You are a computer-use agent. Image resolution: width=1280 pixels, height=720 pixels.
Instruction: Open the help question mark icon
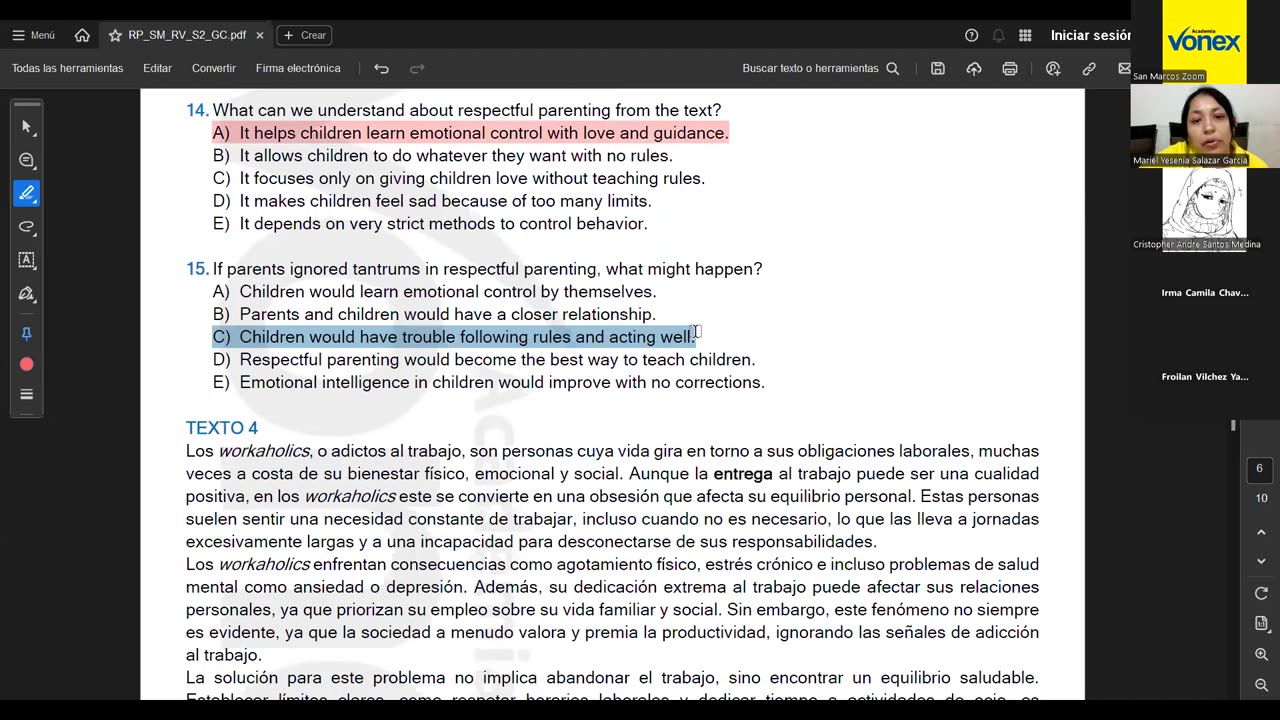pos(971,35)
